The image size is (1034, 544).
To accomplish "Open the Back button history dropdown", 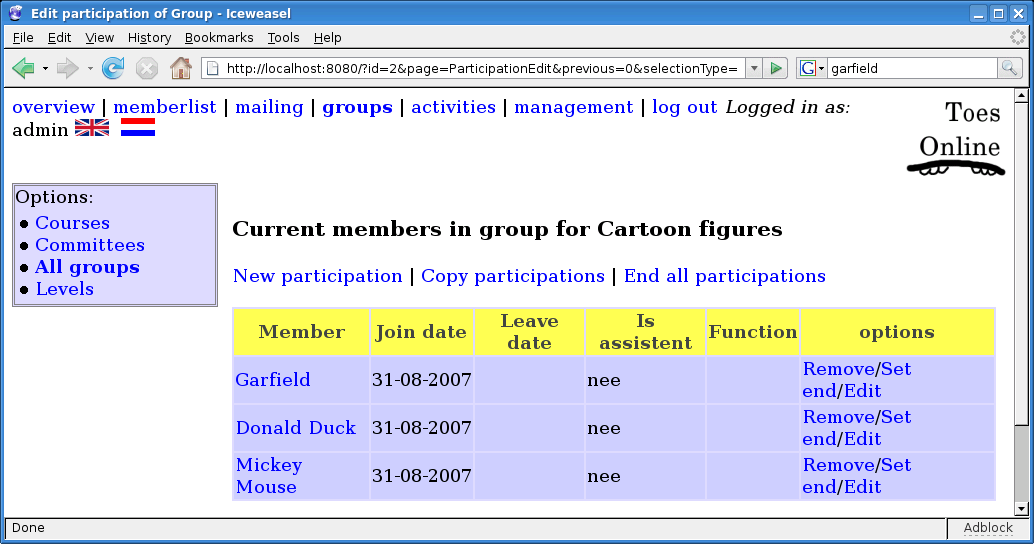I will tap(45, 69).
